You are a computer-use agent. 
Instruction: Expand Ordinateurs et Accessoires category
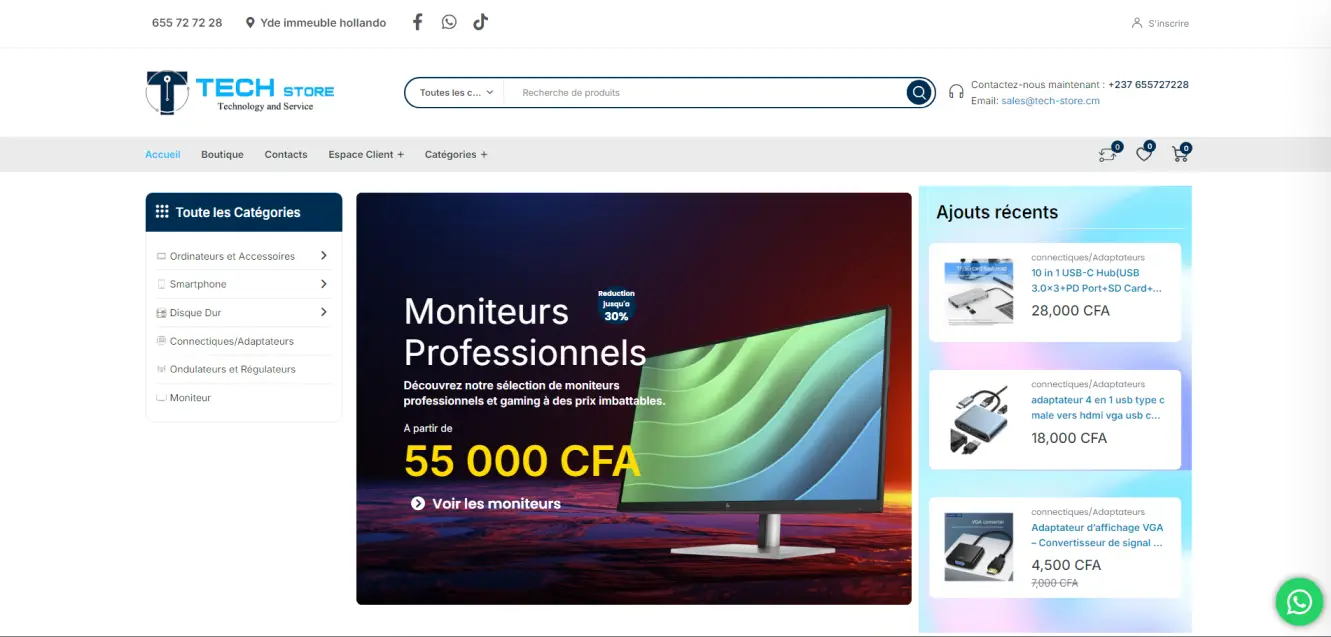323,256
